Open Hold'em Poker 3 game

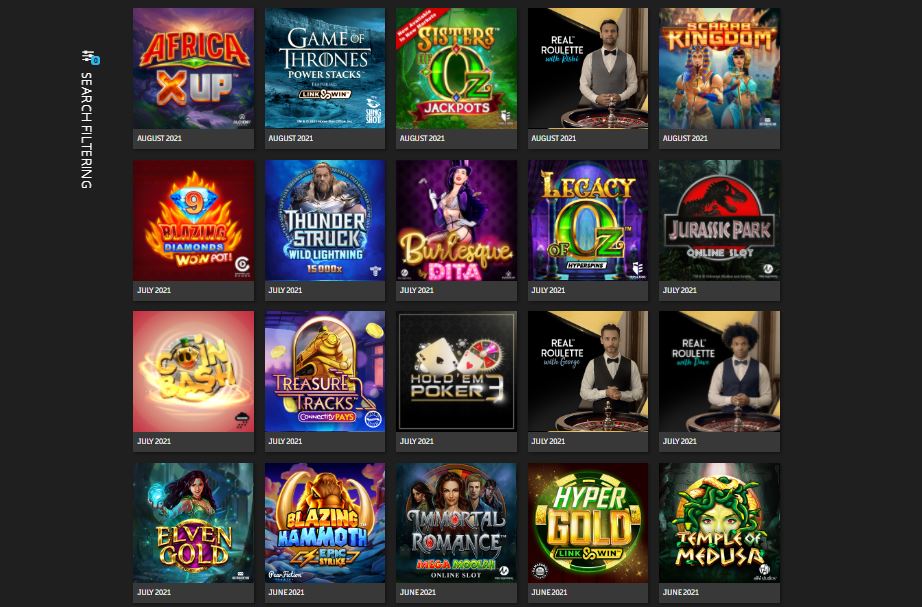[456, 371]
